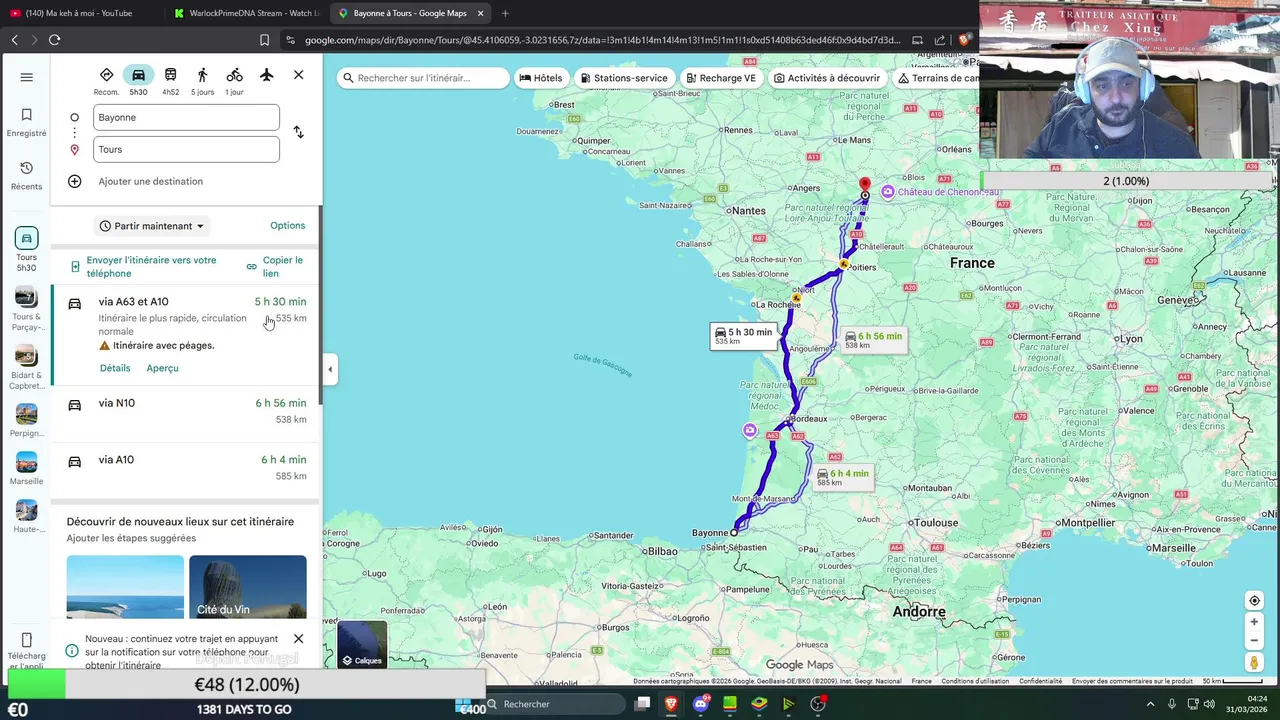Zoom in on the map

click(1254, 622)
